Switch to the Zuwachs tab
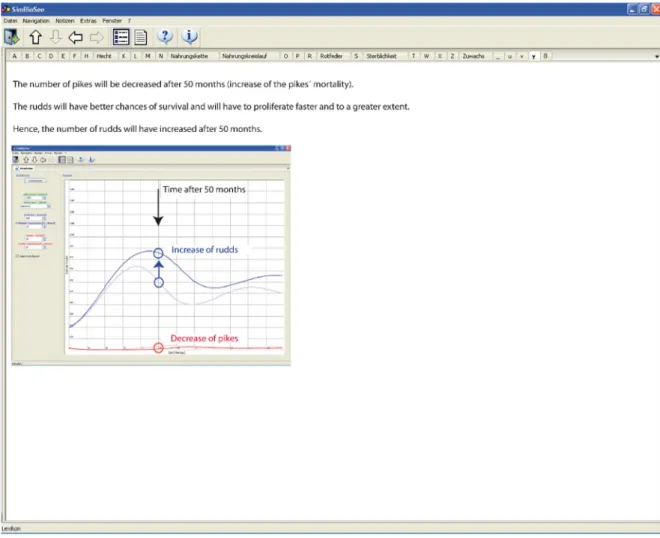Viewport: 660px width, 538px height. [x=474, y=56]
